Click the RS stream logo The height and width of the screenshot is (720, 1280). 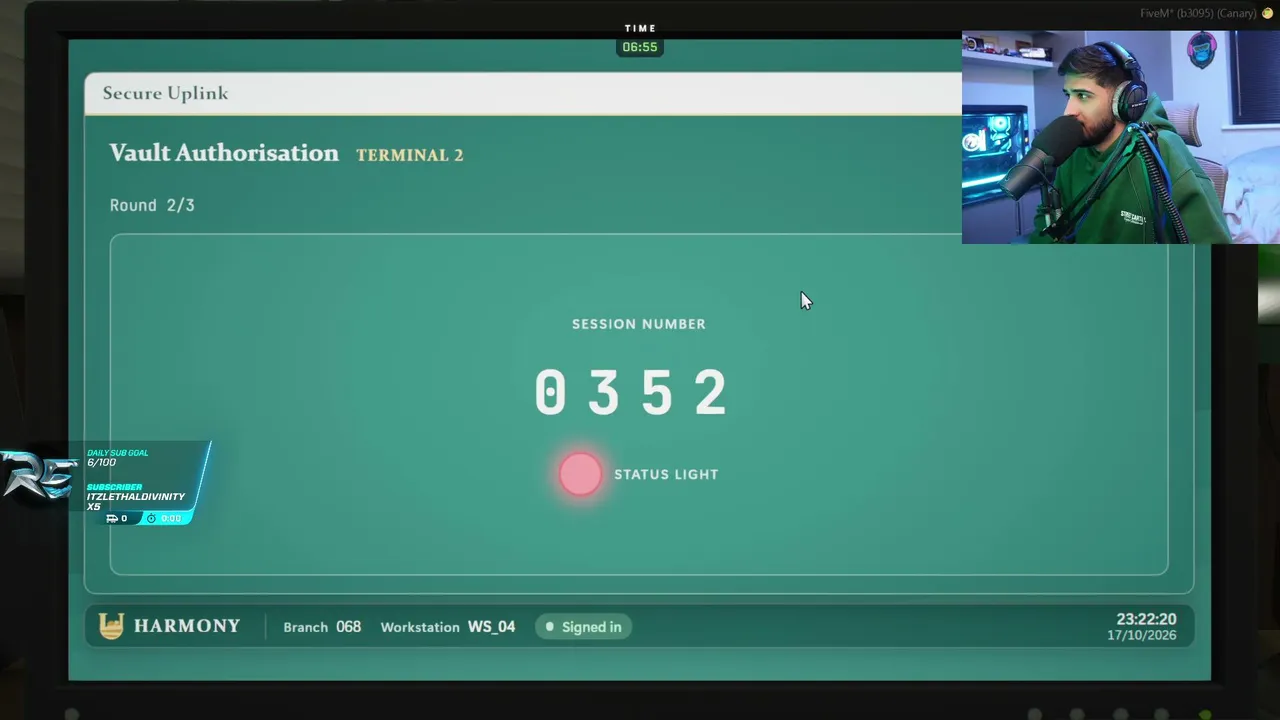(x=38, y=476)
